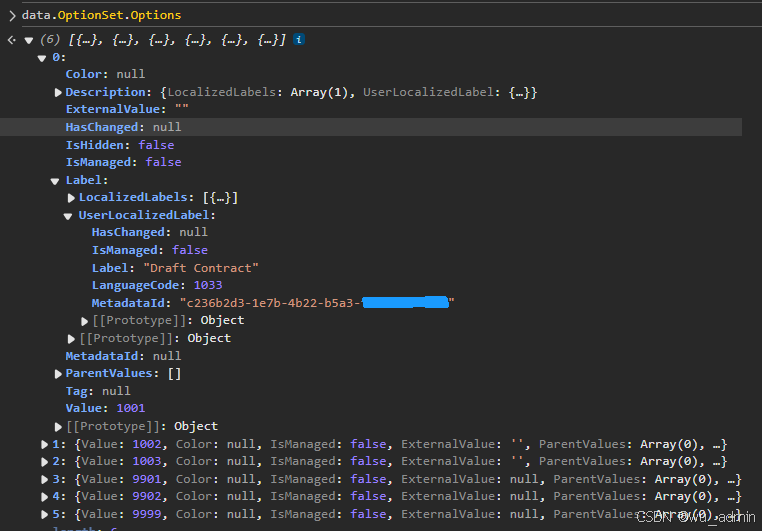Click the console prompt chevron icon

point(12,16)
